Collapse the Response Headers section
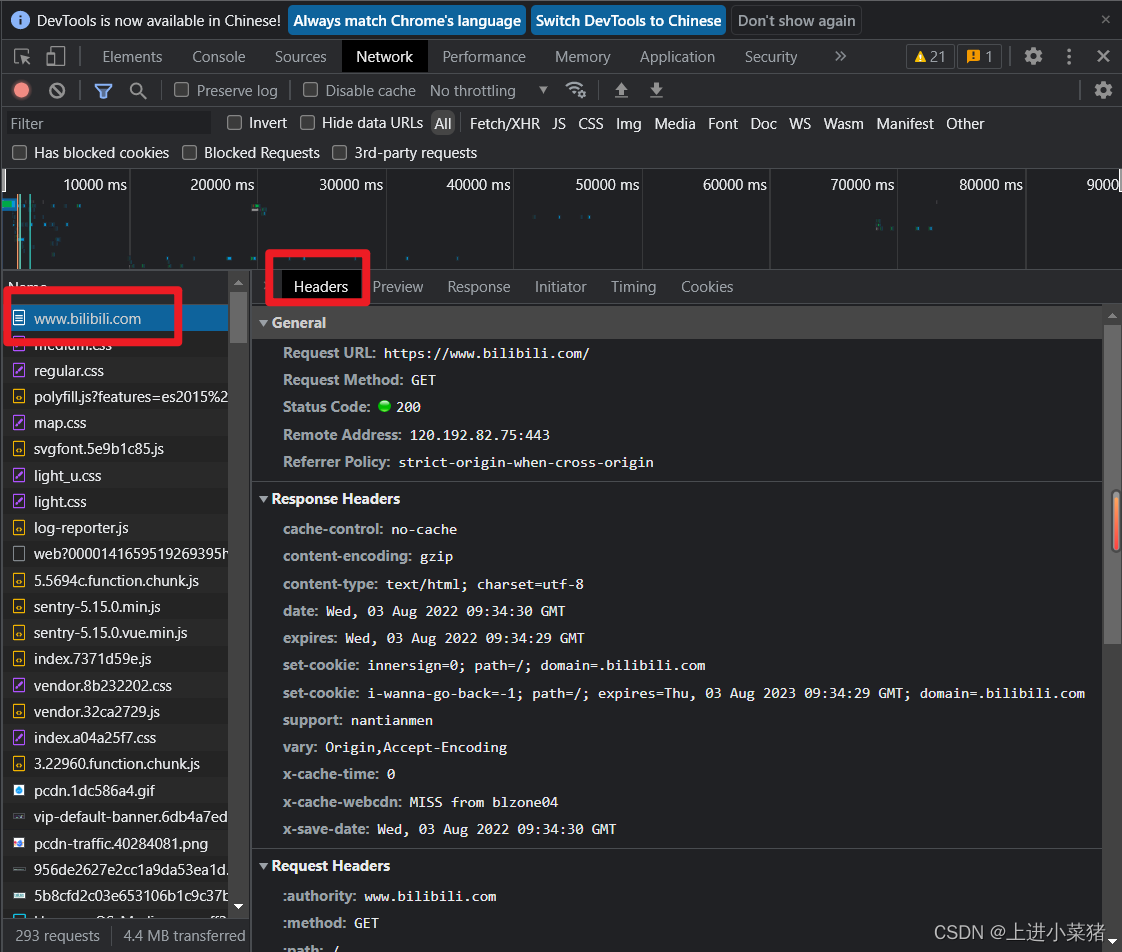Screen dimensions: 1122x952 click(x=263, y=499)
